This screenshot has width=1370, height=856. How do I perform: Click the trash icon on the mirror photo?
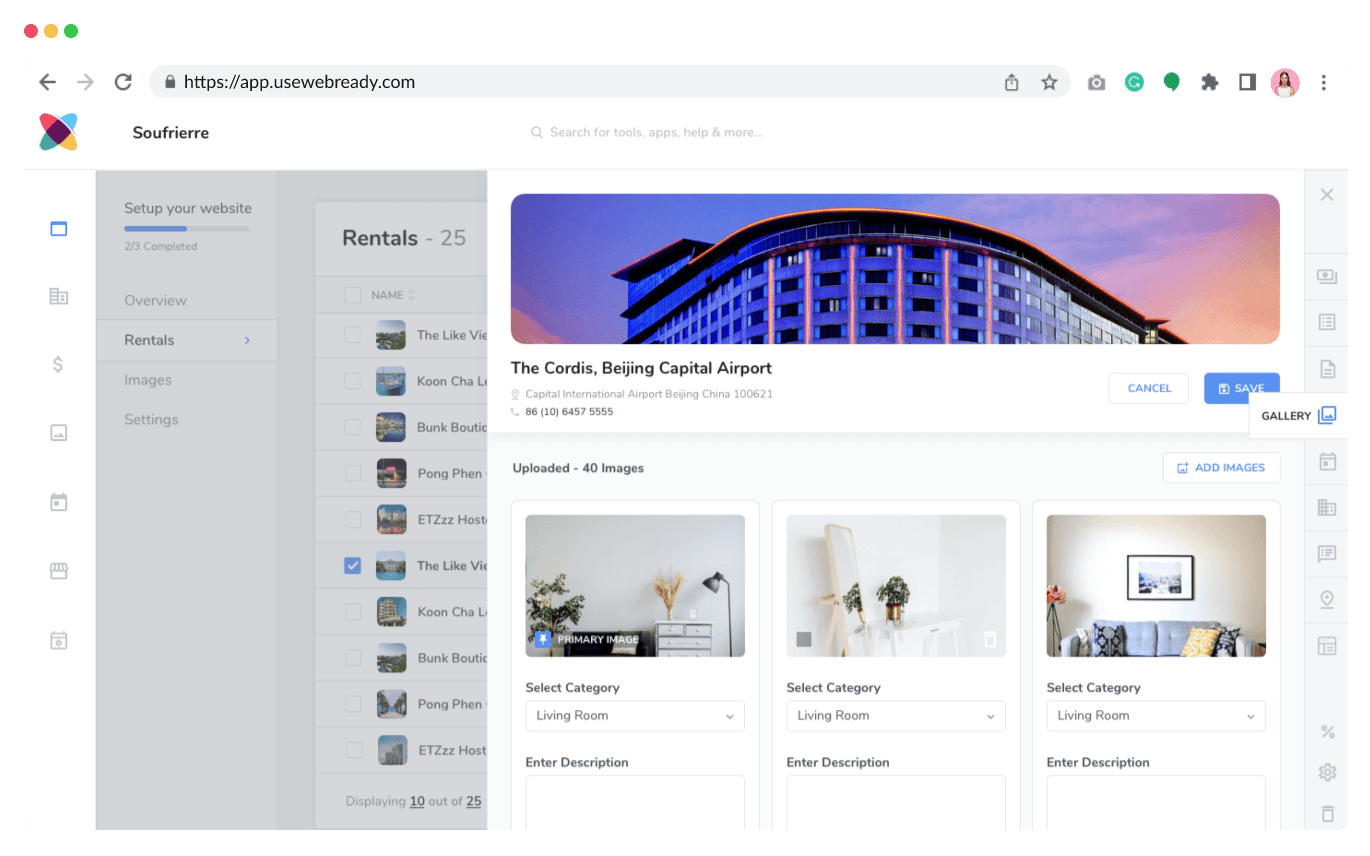click(x=990, y=639)
